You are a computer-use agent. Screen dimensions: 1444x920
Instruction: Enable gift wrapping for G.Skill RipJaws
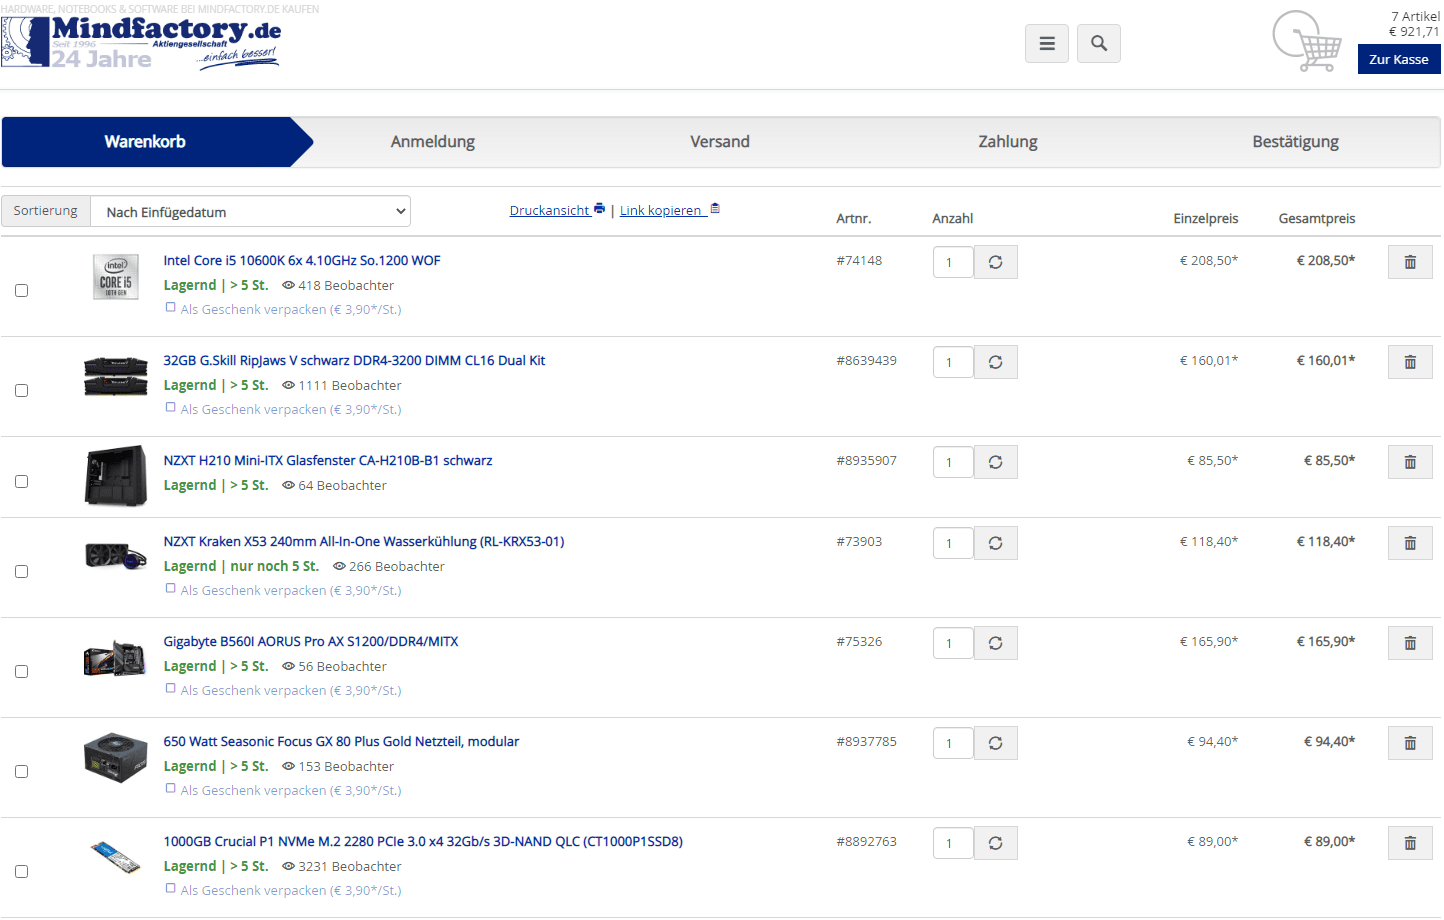pos(170,408)
